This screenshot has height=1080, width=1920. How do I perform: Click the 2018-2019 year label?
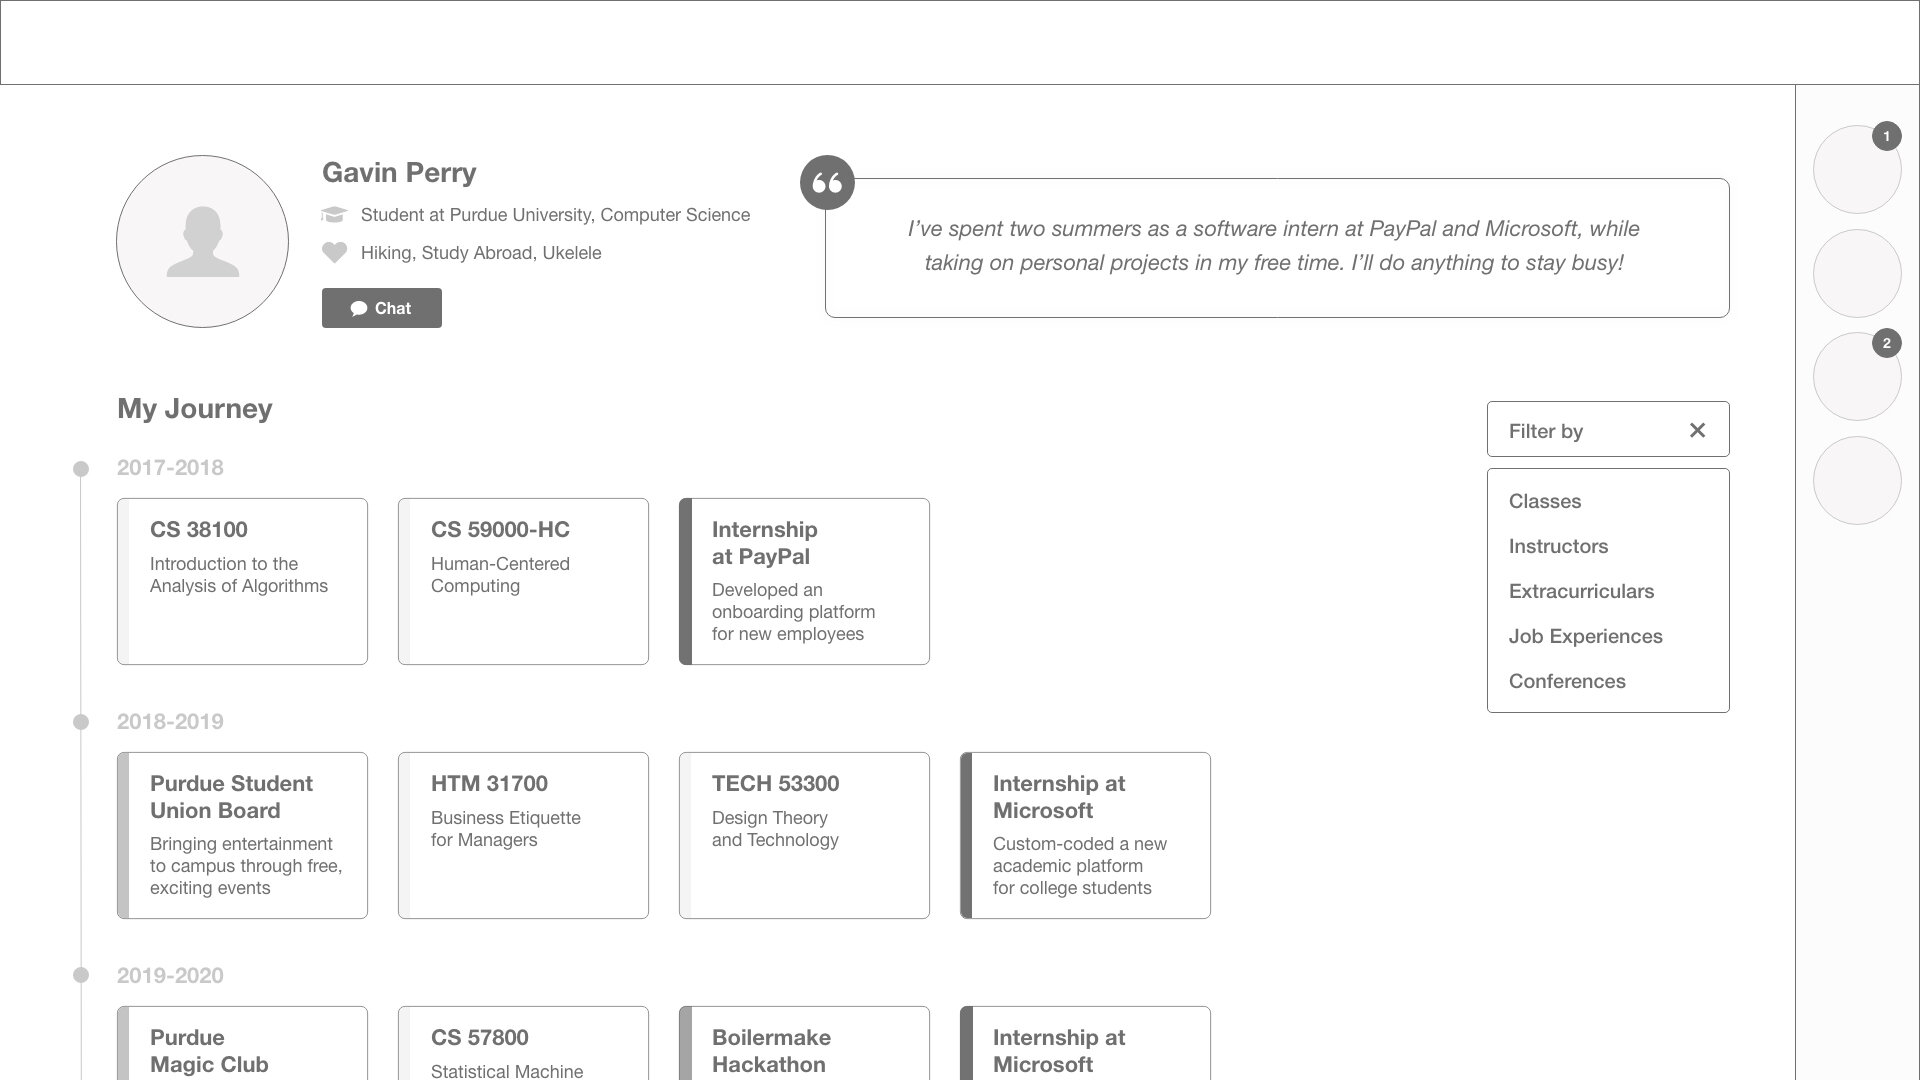(170, 721)
